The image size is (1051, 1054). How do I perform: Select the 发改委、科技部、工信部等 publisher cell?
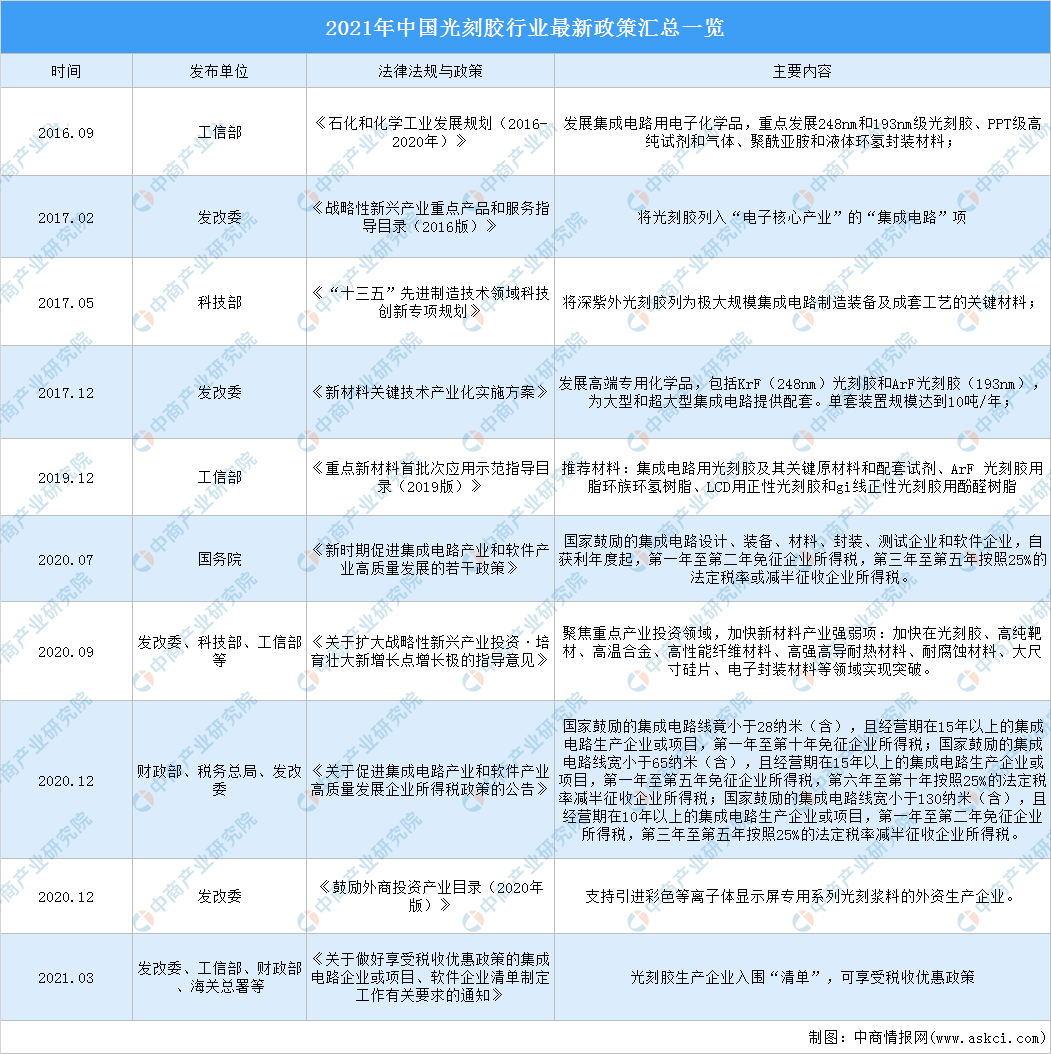(219, 652)
